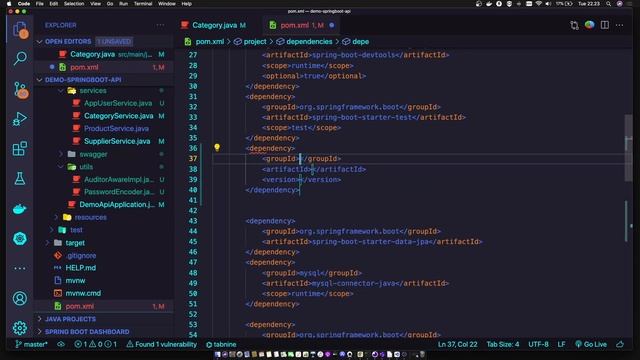
Task: Open the Manage settings gear
Action: click(x=20, y=328)
